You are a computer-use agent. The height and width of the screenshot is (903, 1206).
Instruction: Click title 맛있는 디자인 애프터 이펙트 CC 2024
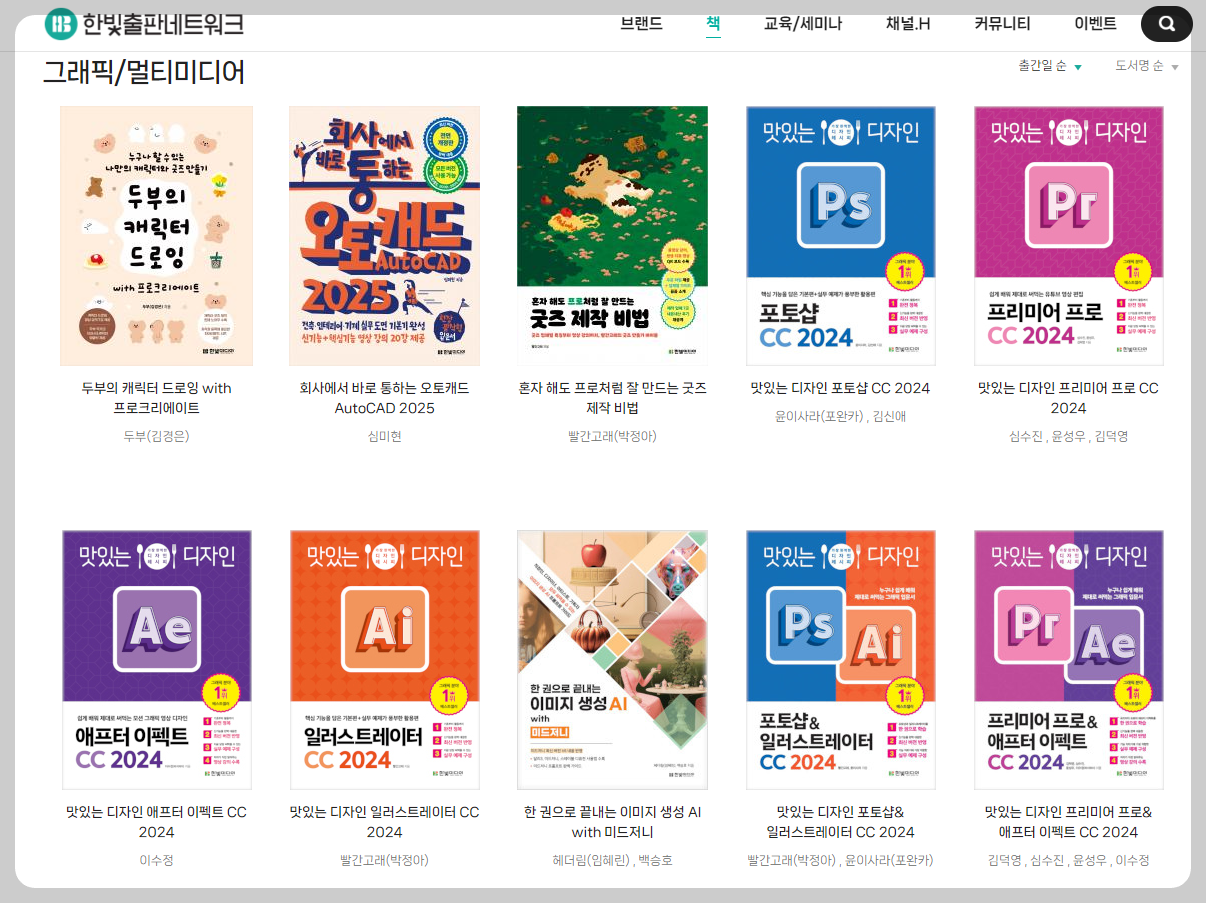click(156, 822)
